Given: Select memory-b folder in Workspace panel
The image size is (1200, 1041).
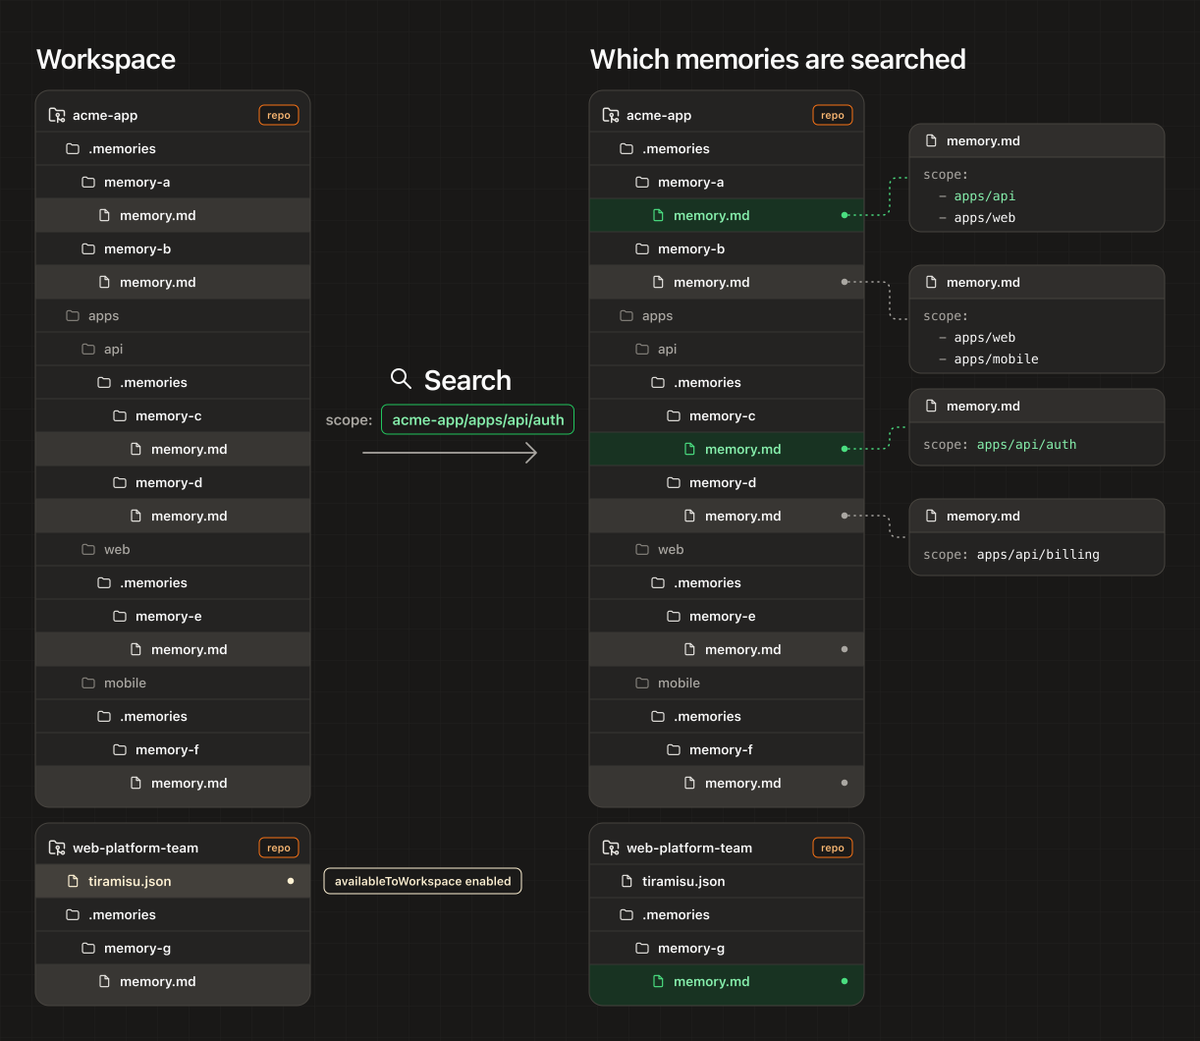Looking at the screenshot, I should pos(173,249).
